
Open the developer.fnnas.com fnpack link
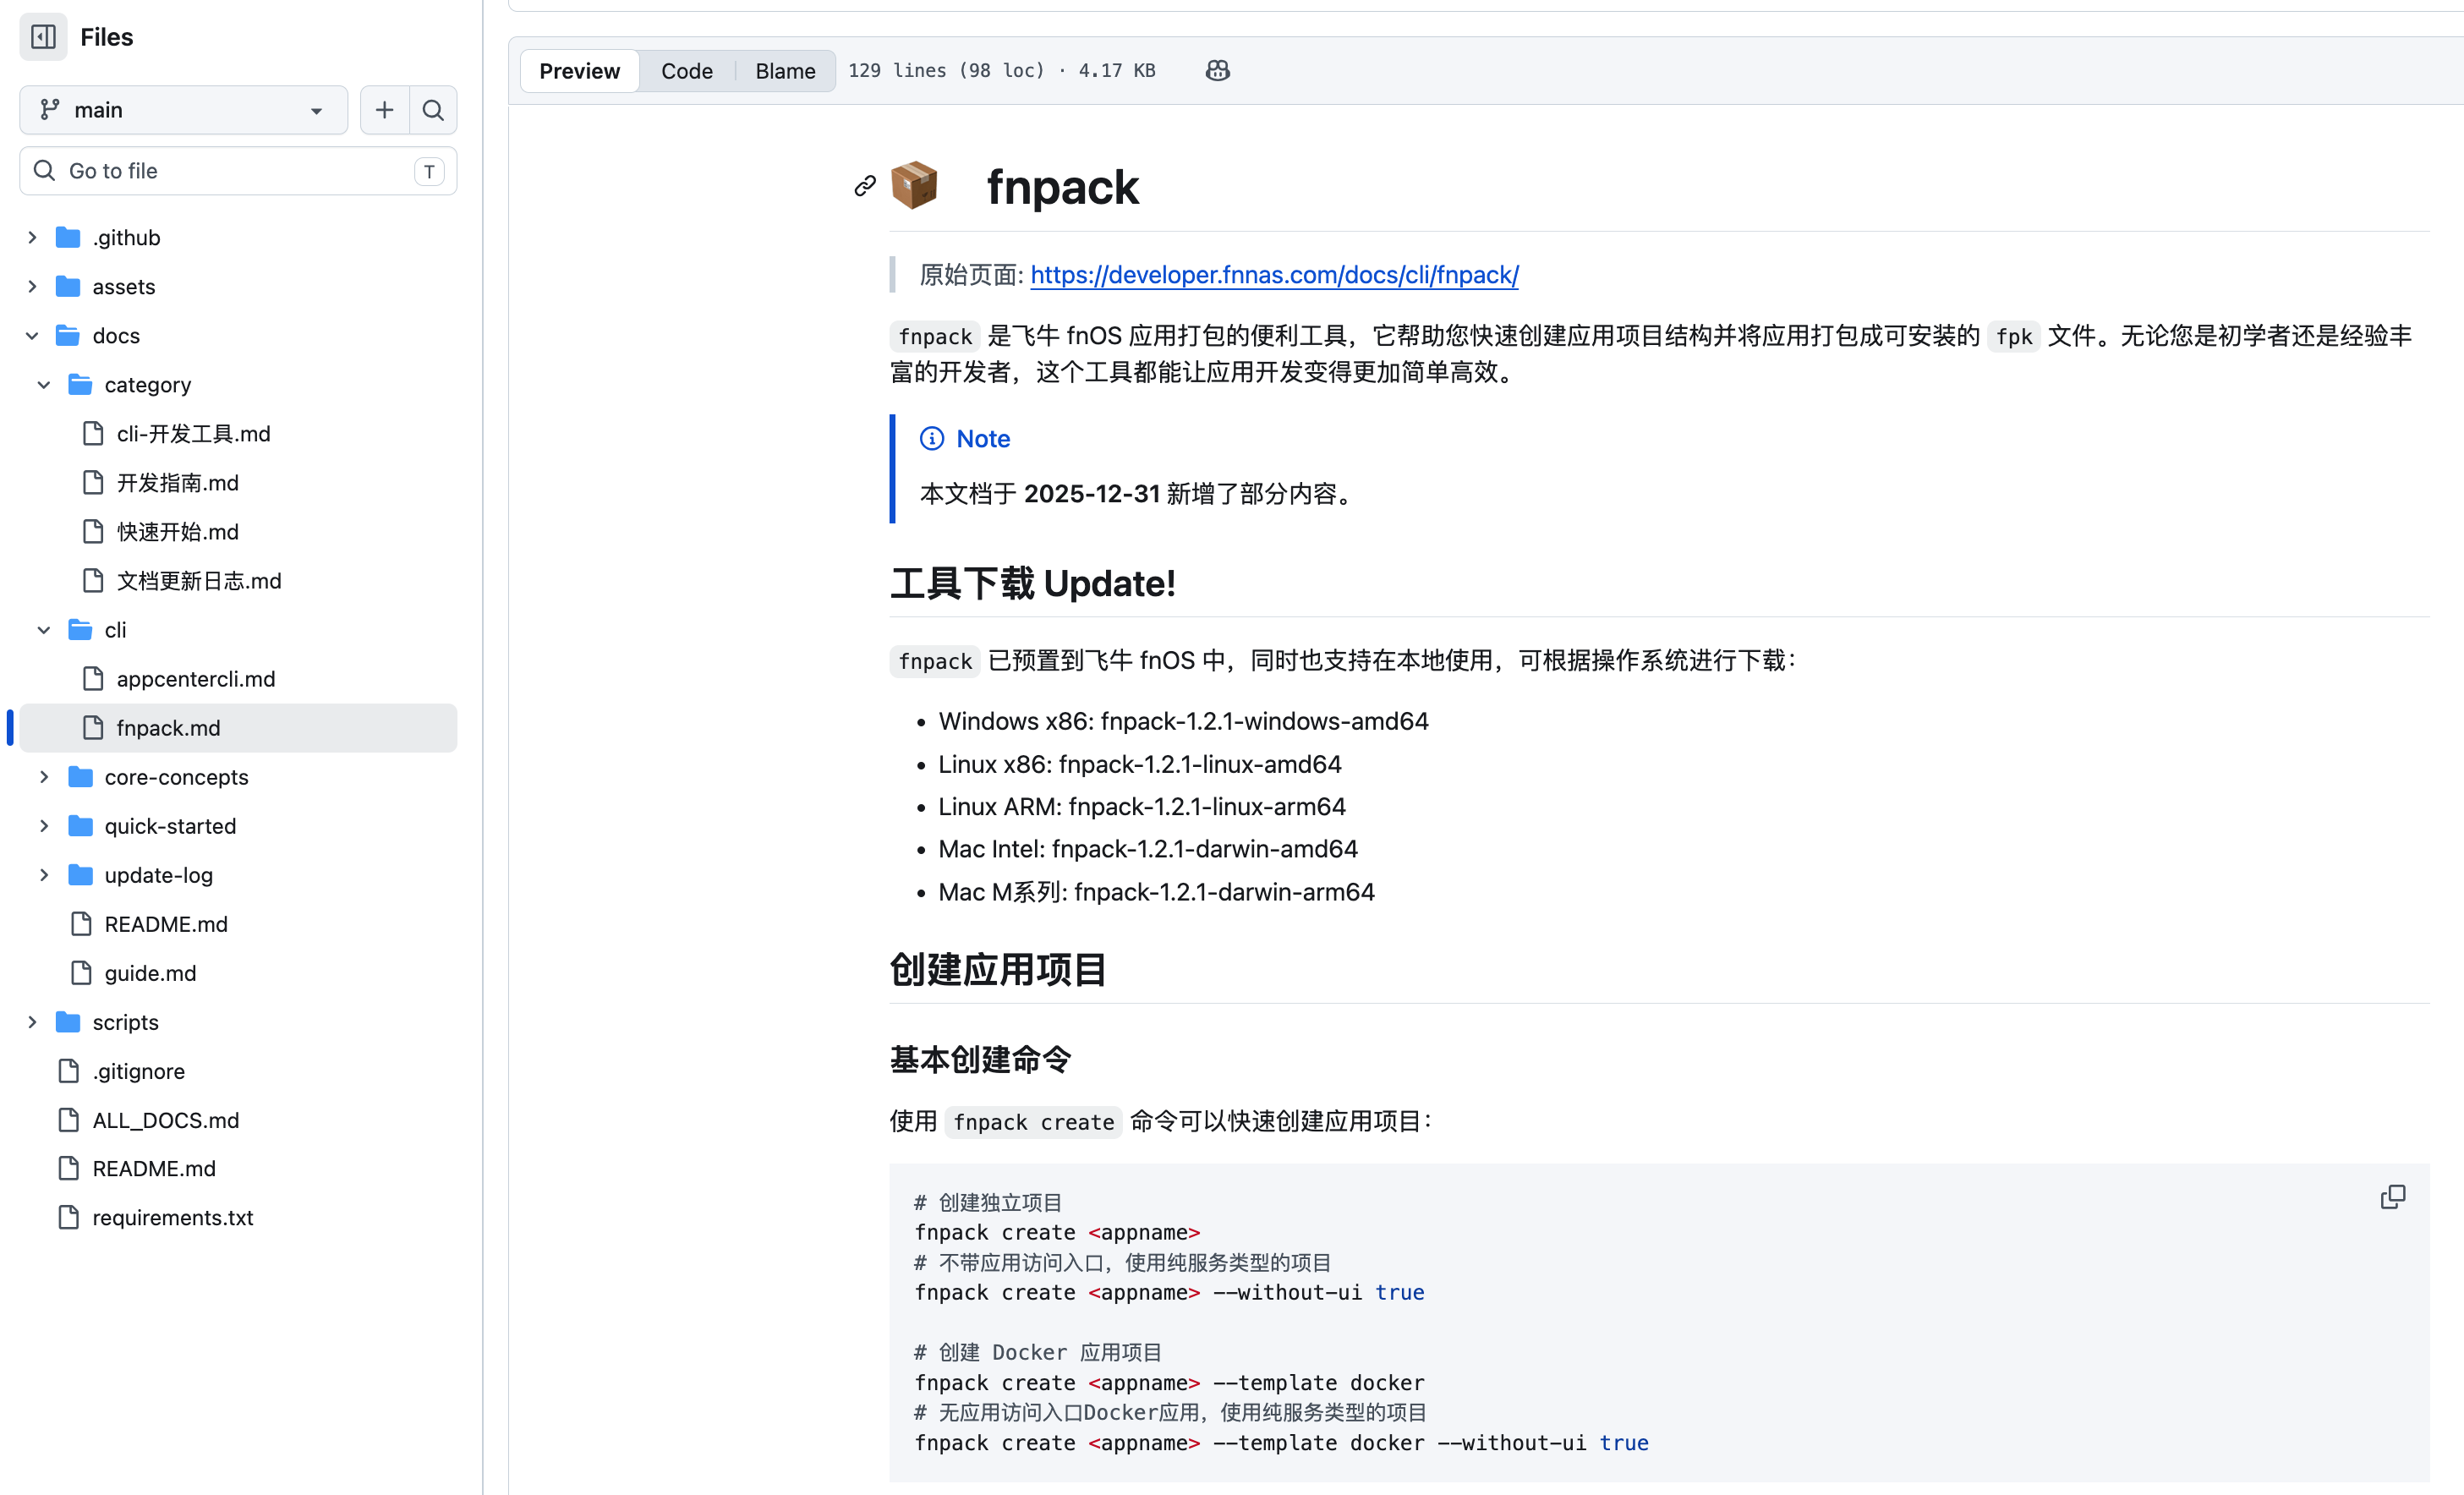pos(1274,275)
